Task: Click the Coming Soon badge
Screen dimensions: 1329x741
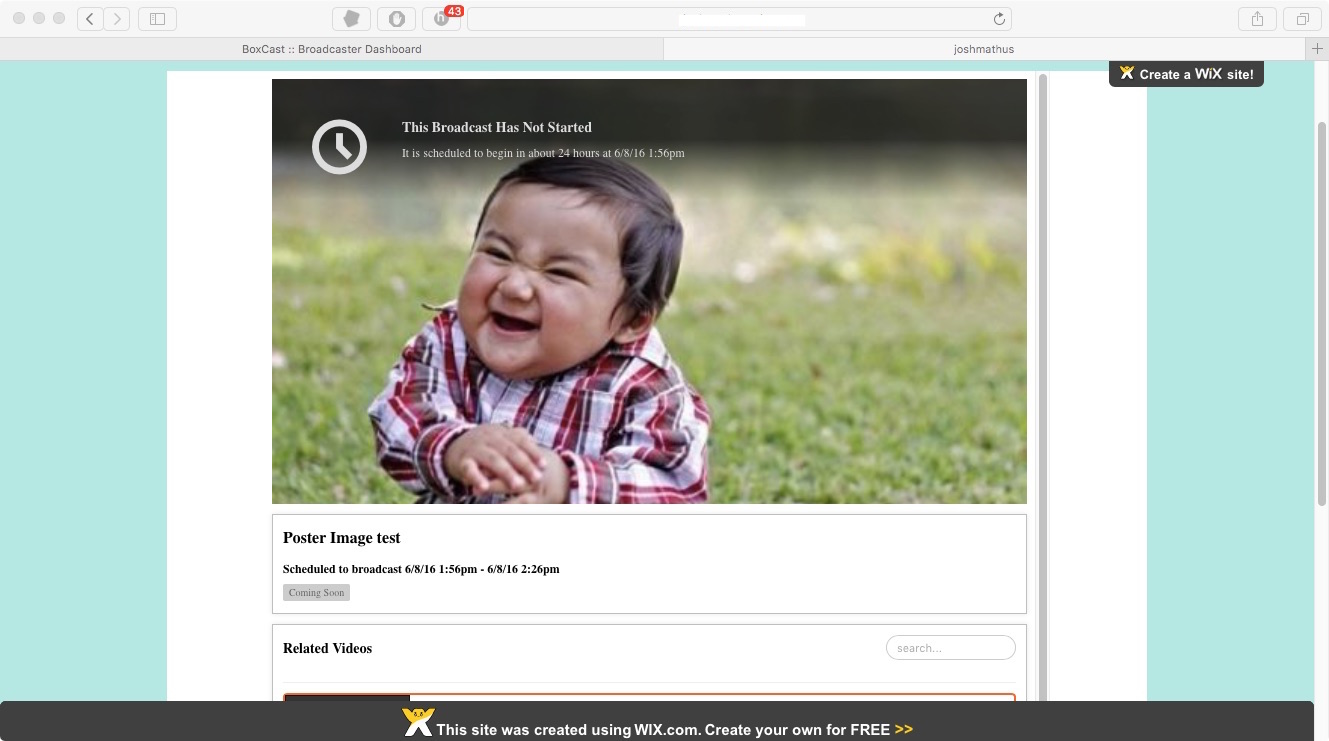Action: coord(316,593)
